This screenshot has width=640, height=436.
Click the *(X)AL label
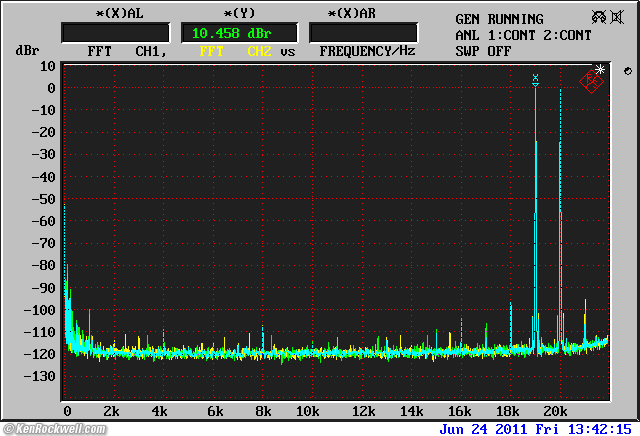(x=119, y=13)
